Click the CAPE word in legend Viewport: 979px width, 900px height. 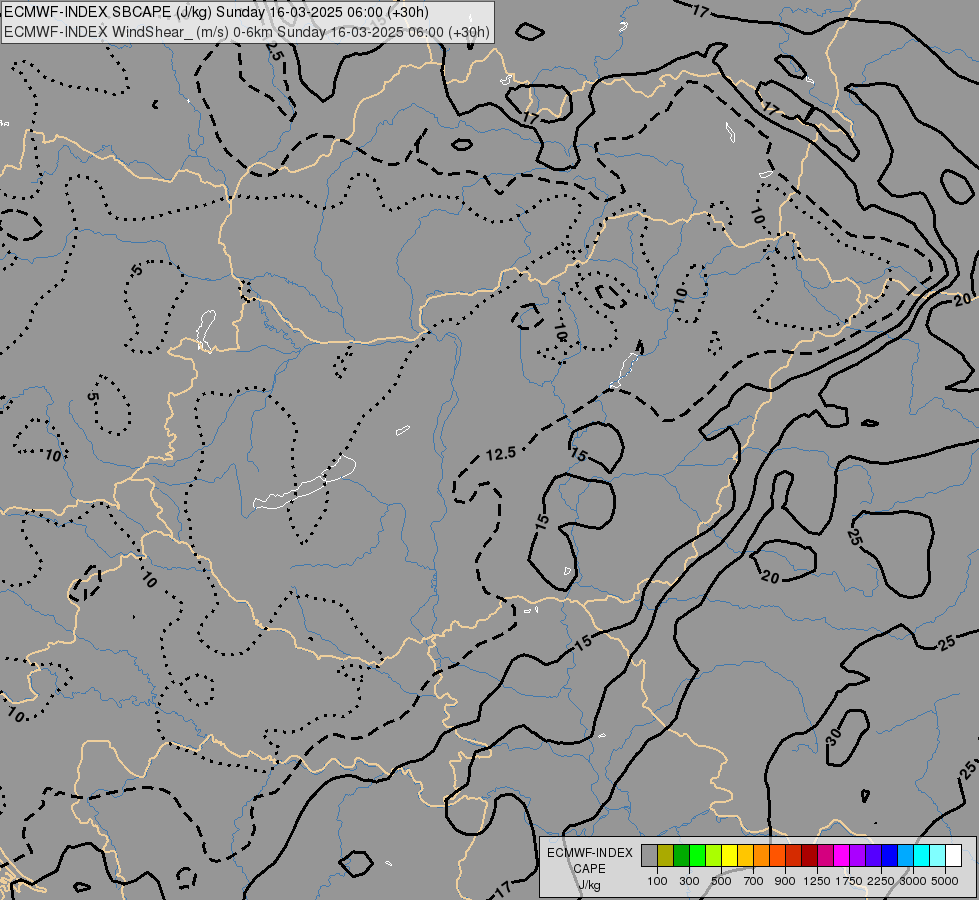[589, 869]
